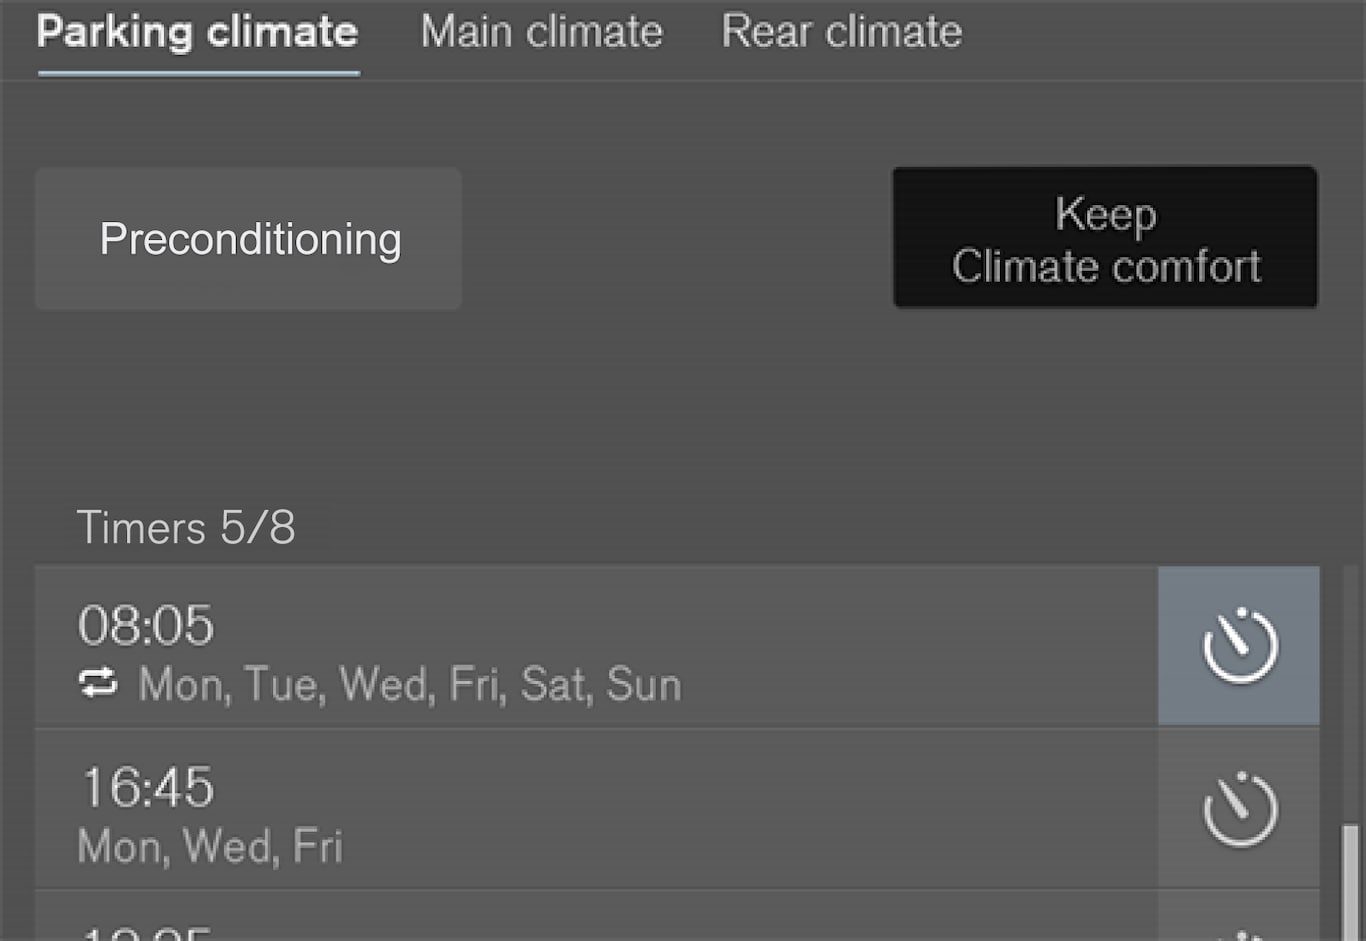Click the 16:45 timer time label
The height and width of the screenshot is (941, 1366).
point(146,787)
